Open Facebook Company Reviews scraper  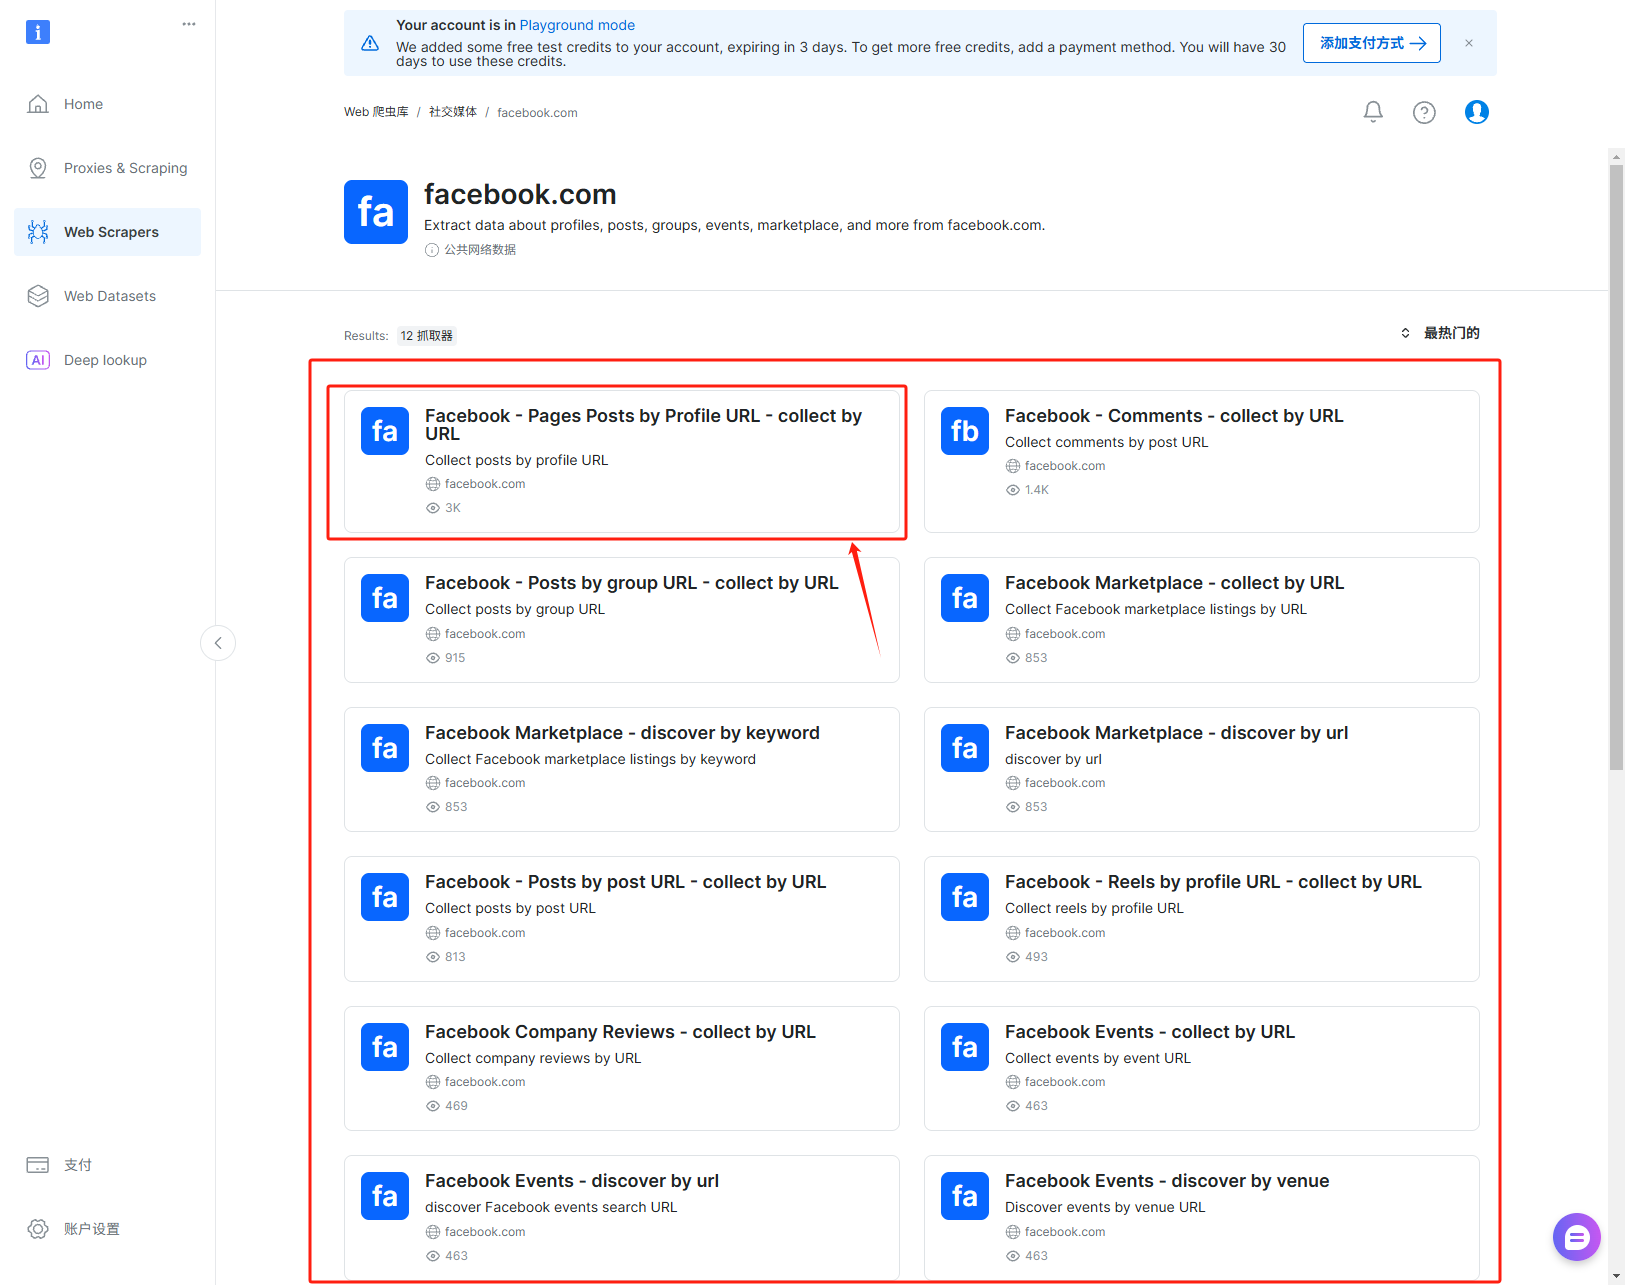[x=622, y=1068]
